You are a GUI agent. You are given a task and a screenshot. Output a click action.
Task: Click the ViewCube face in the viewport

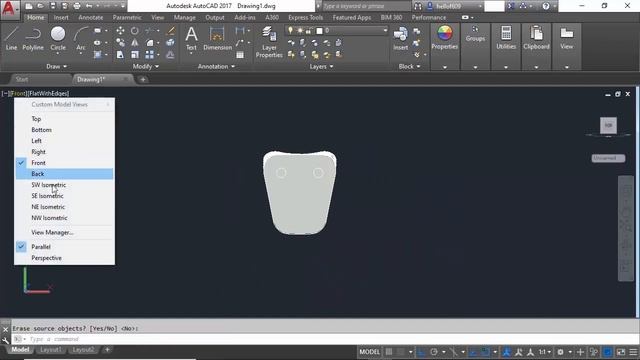(x=608, y=125)
